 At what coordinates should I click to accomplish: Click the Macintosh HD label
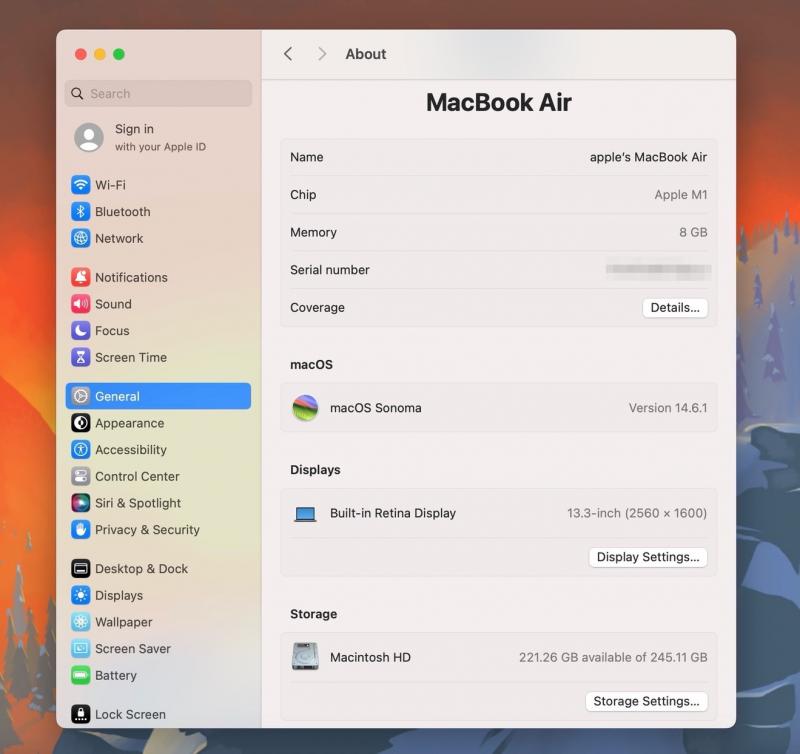[x=370, y=657]
